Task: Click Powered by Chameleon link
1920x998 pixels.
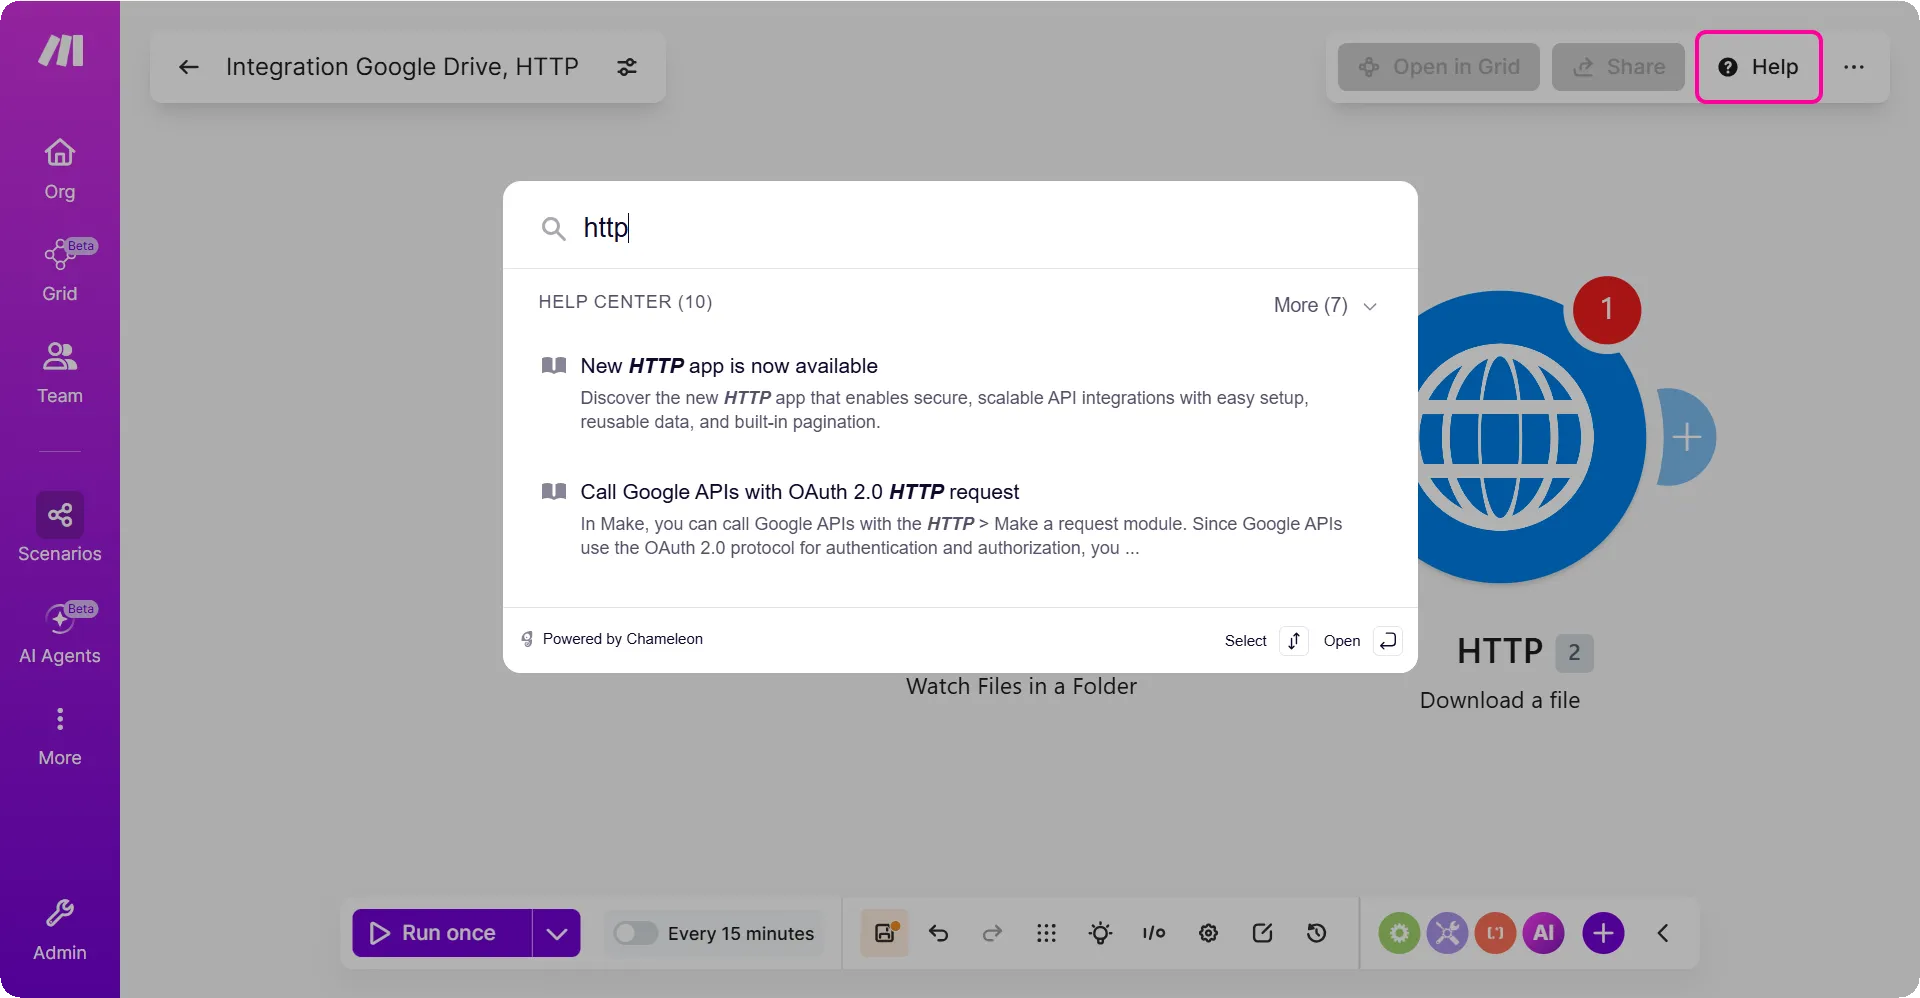Action: coord(612,639)
